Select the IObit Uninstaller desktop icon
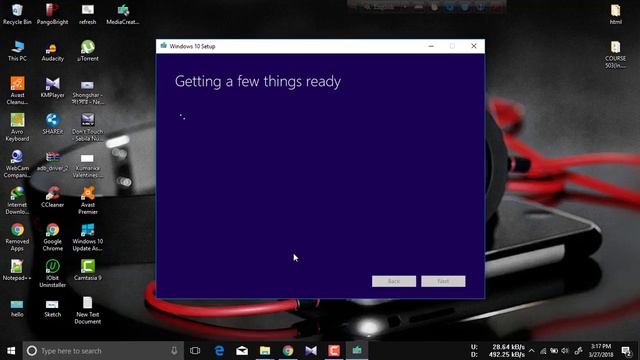Screen dimensions: 640x360 [52, 273]
